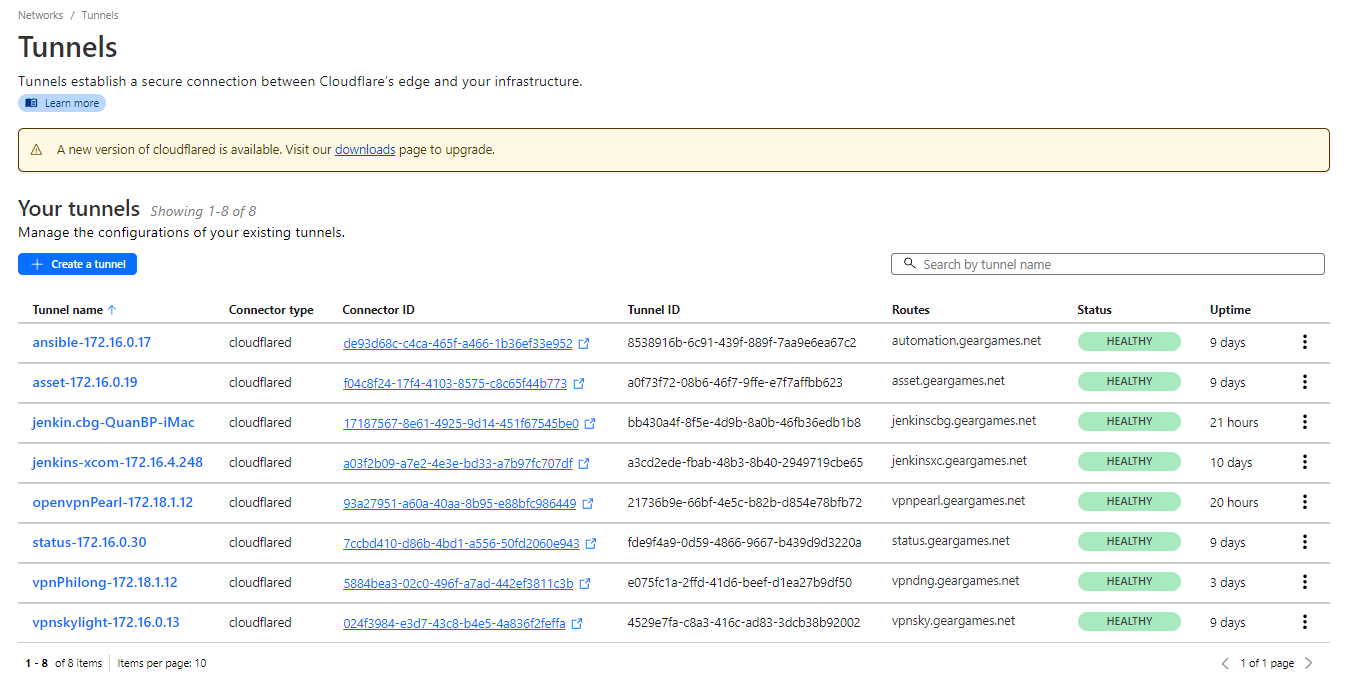Change Items per page setting
This screenshot has width=1347, height=690.
coord(162,663)
